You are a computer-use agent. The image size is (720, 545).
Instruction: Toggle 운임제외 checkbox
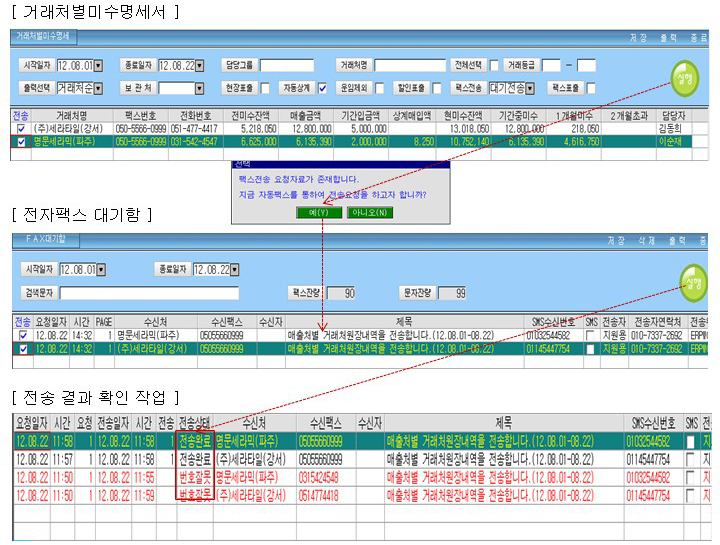click(380, 88)
